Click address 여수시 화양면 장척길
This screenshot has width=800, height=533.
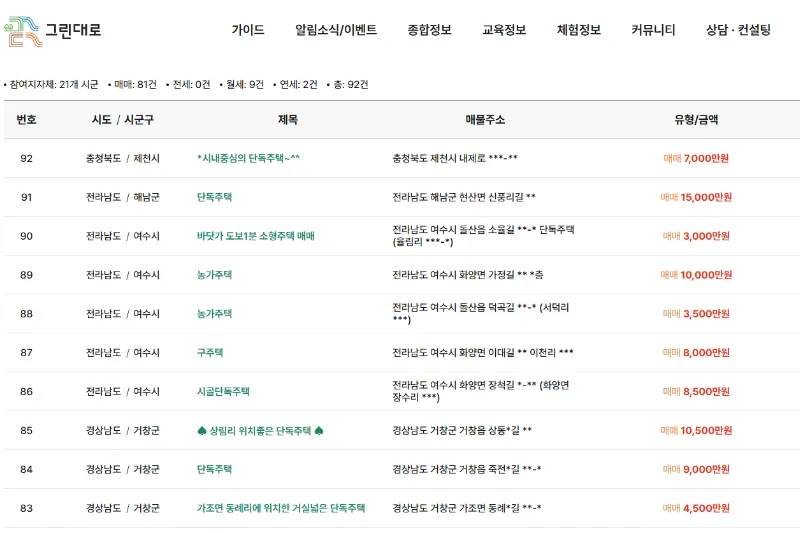(x=481, y=391)
